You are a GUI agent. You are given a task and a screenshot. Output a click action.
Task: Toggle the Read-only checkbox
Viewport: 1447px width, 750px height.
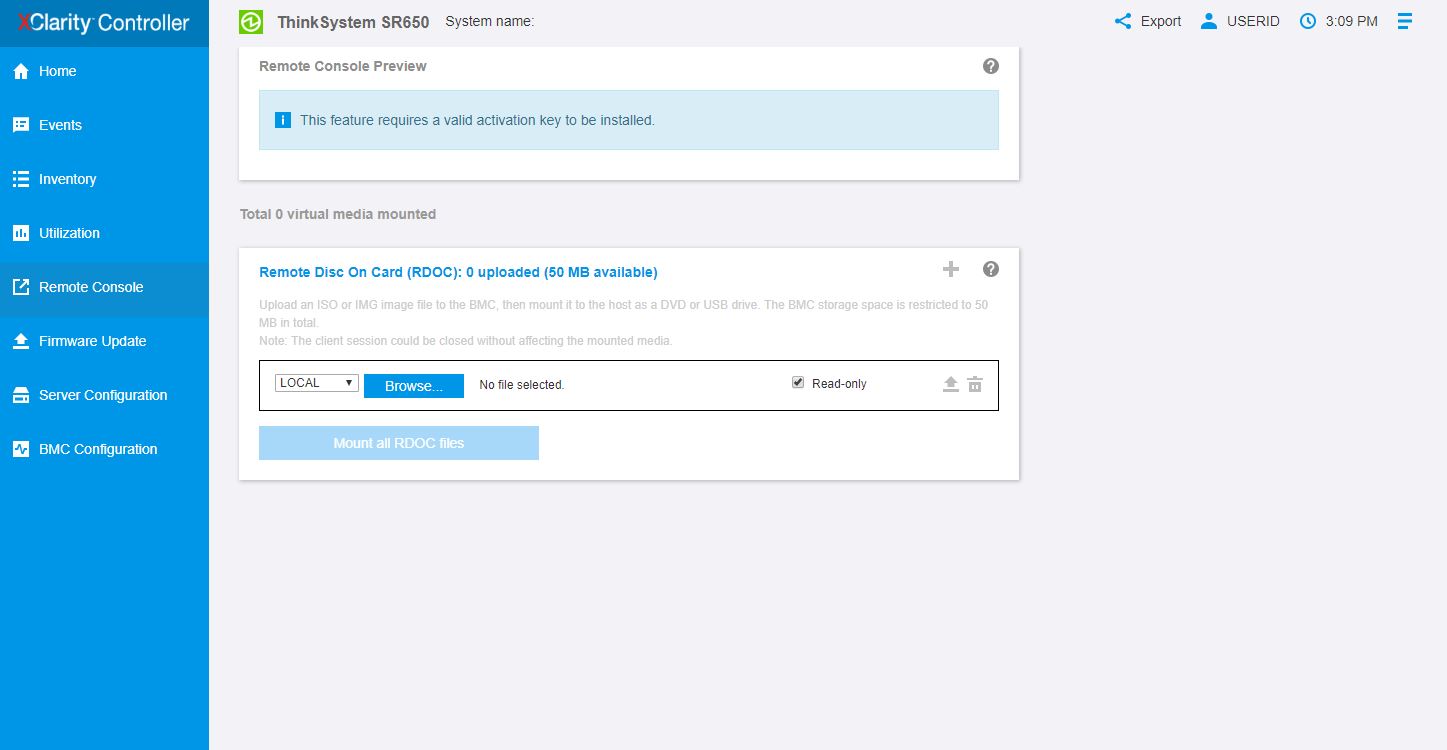[798, 382]
